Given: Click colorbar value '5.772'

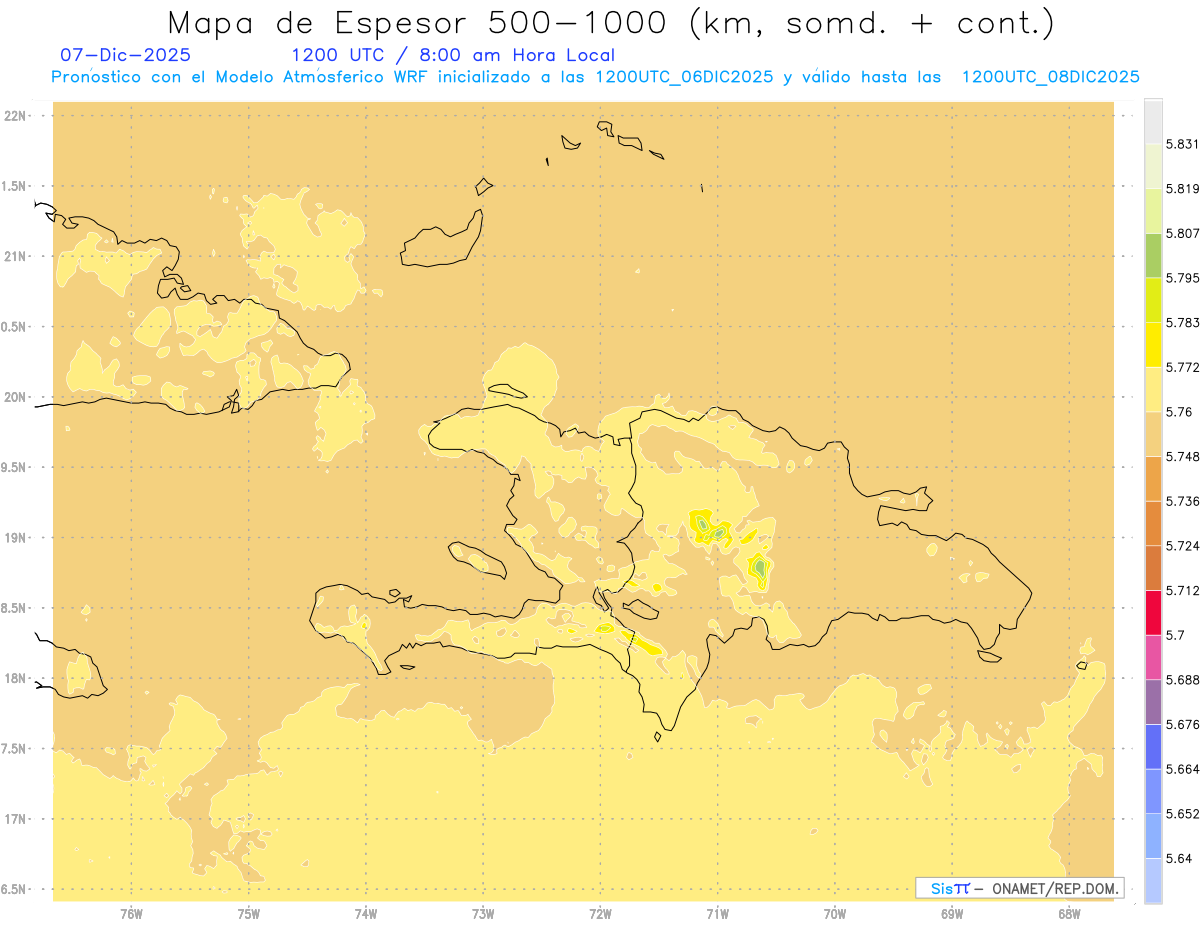Looking at the screenshot, I should click(1182, 367).
